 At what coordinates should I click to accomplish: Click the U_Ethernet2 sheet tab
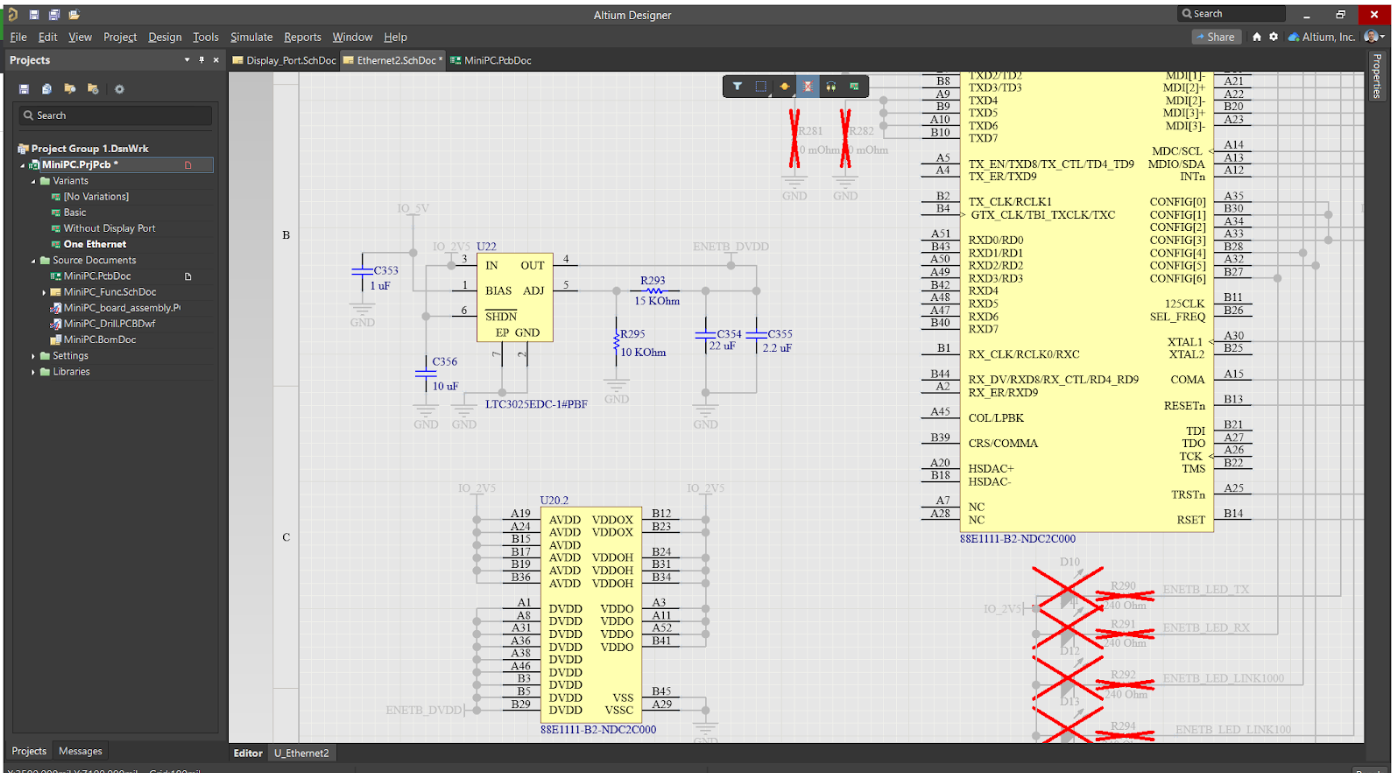coord(302,753)
